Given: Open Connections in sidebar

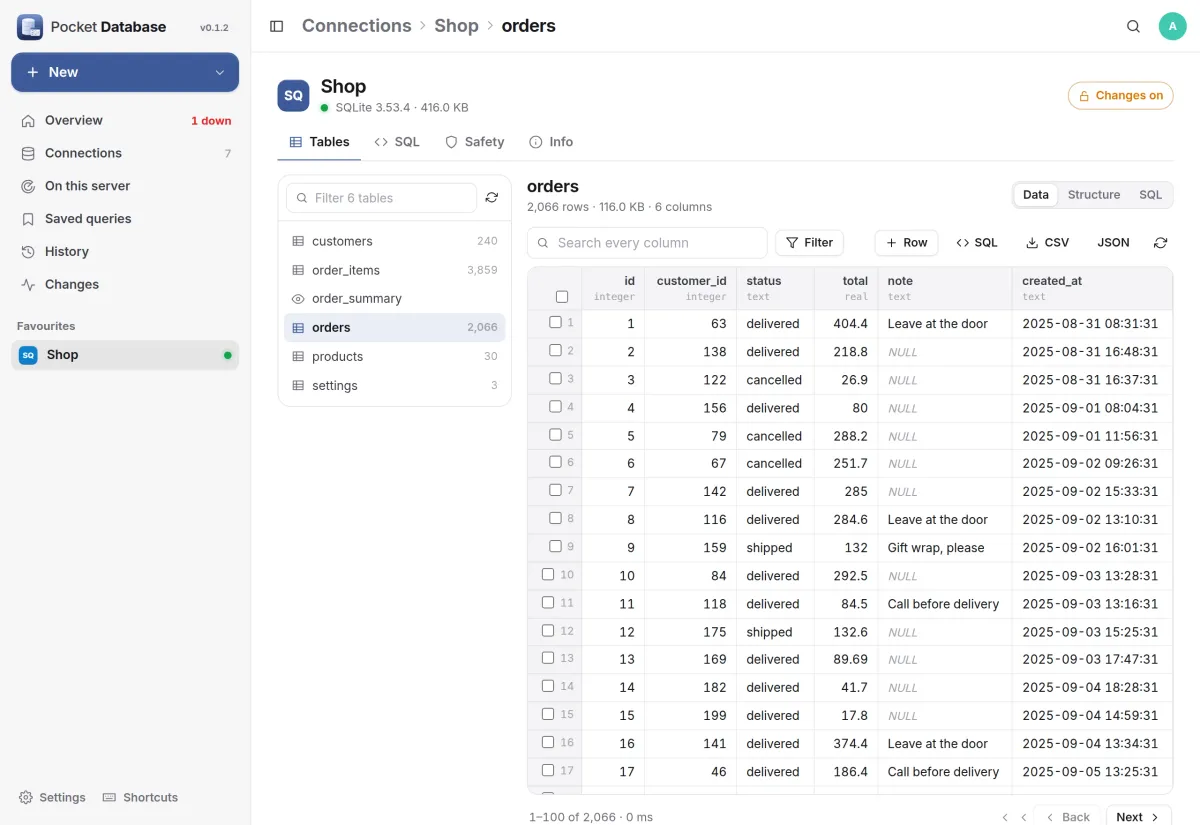Looking at the screenshot, I should click(x=125, y=153).
